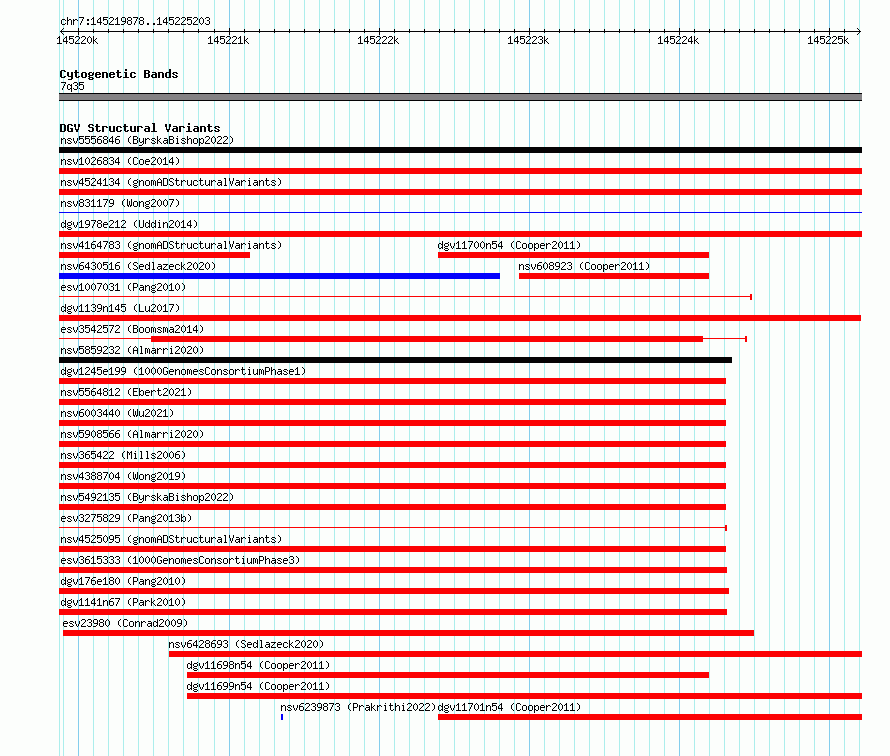The width and height of the screenshot is (890, 756).
Task: Click nsv5859232 (Almarri2020) label
Action: 132,350
